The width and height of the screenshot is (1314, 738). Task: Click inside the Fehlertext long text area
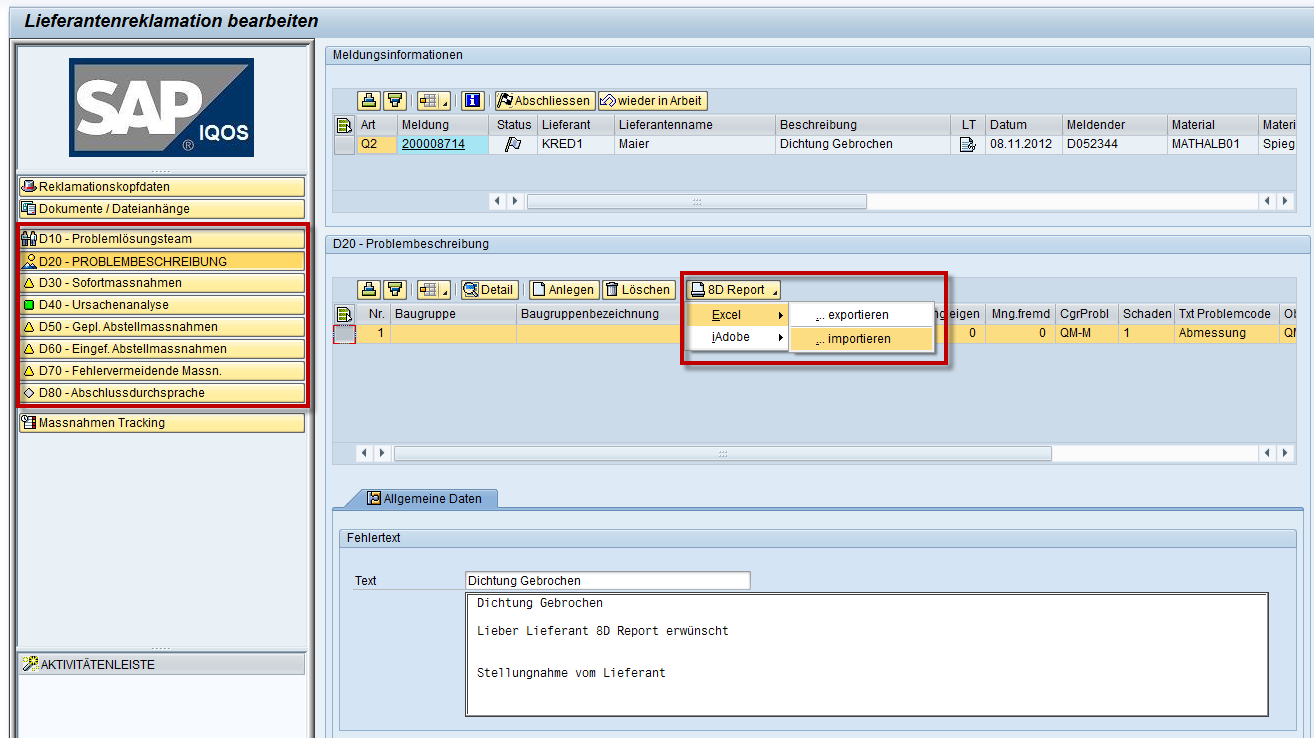point(867,655)
